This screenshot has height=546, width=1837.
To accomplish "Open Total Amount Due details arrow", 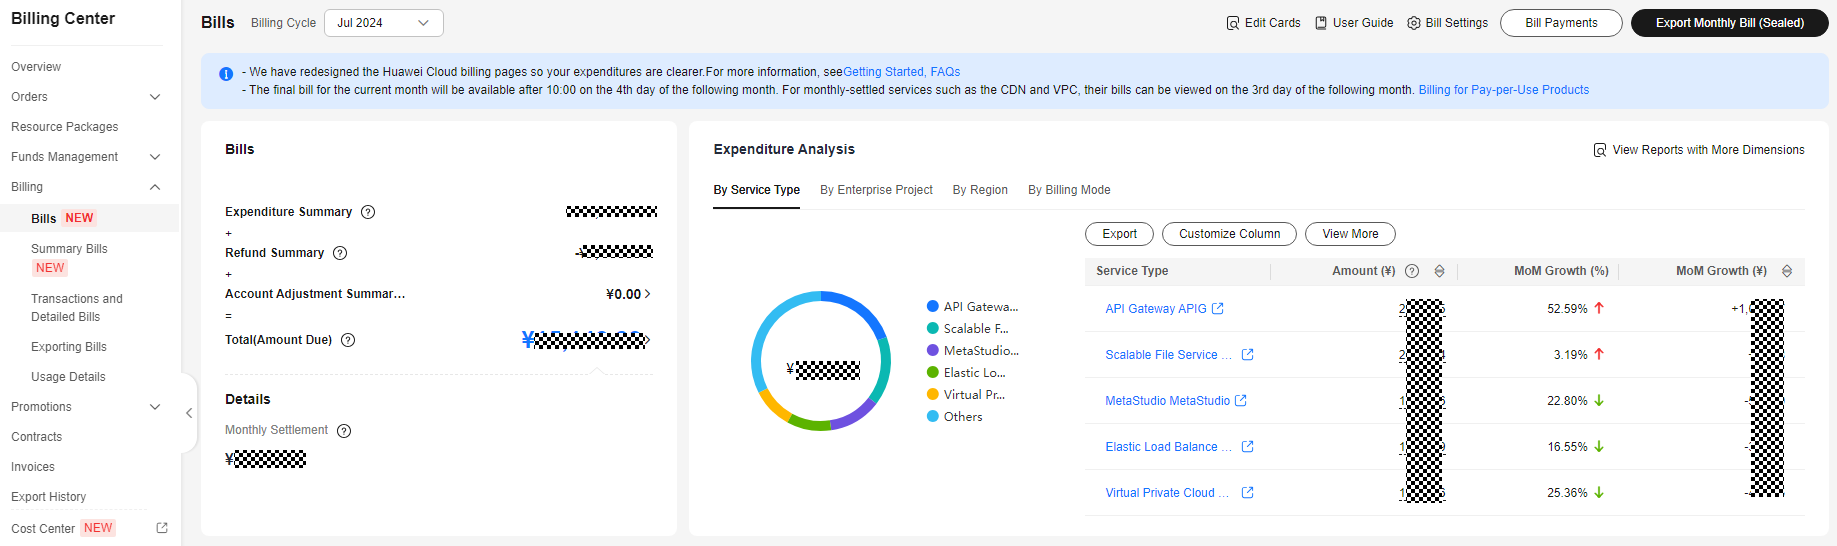I will [648, 340].
